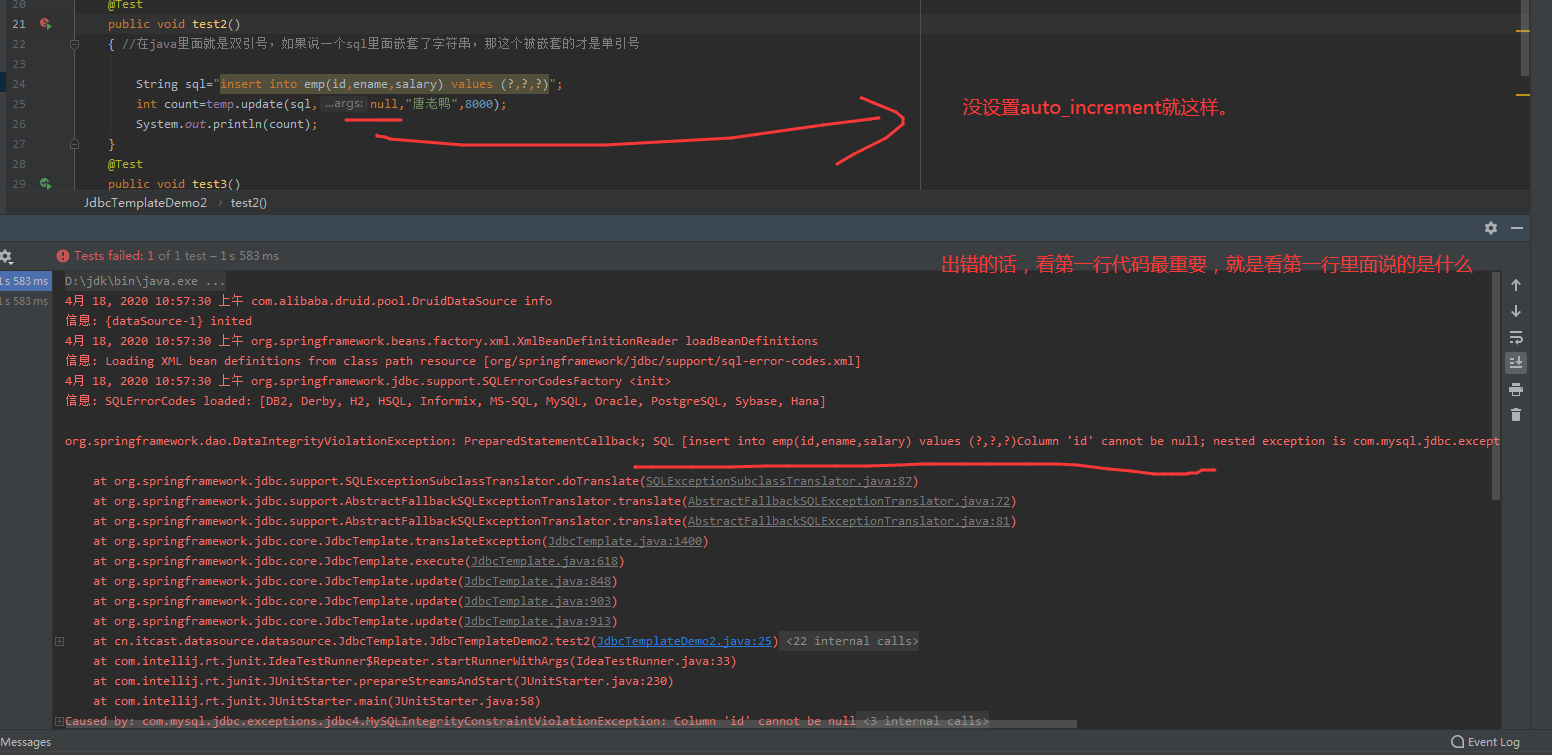
Task: Click the 'public void test2()' declaration
Action: point(174,24)
